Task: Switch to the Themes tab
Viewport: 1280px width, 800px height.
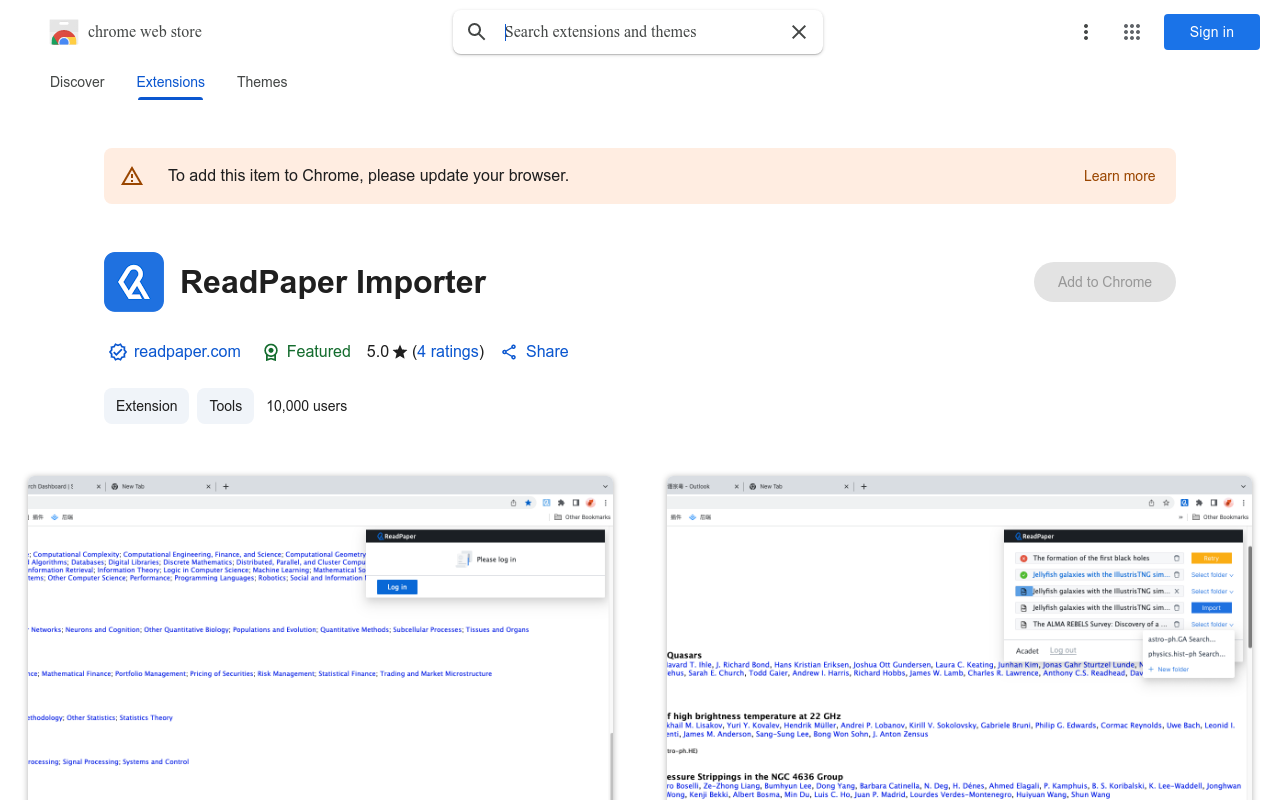Action: (x=262, y=82)
